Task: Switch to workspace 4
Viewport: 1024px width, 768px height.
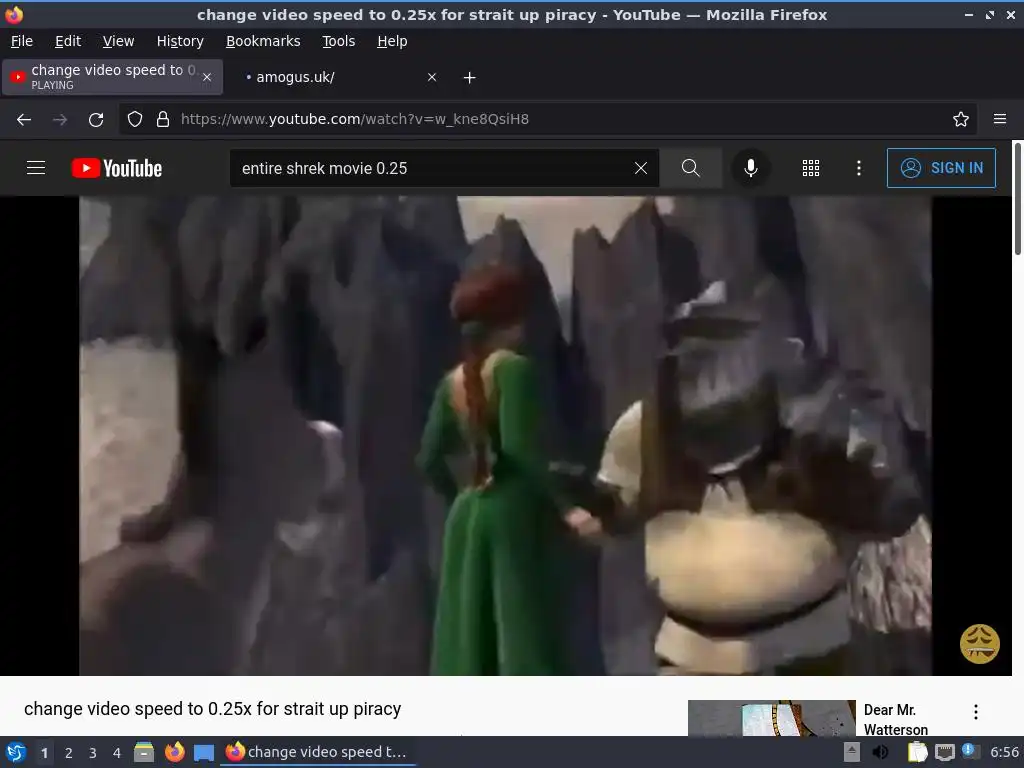Action: pos(117,753)
